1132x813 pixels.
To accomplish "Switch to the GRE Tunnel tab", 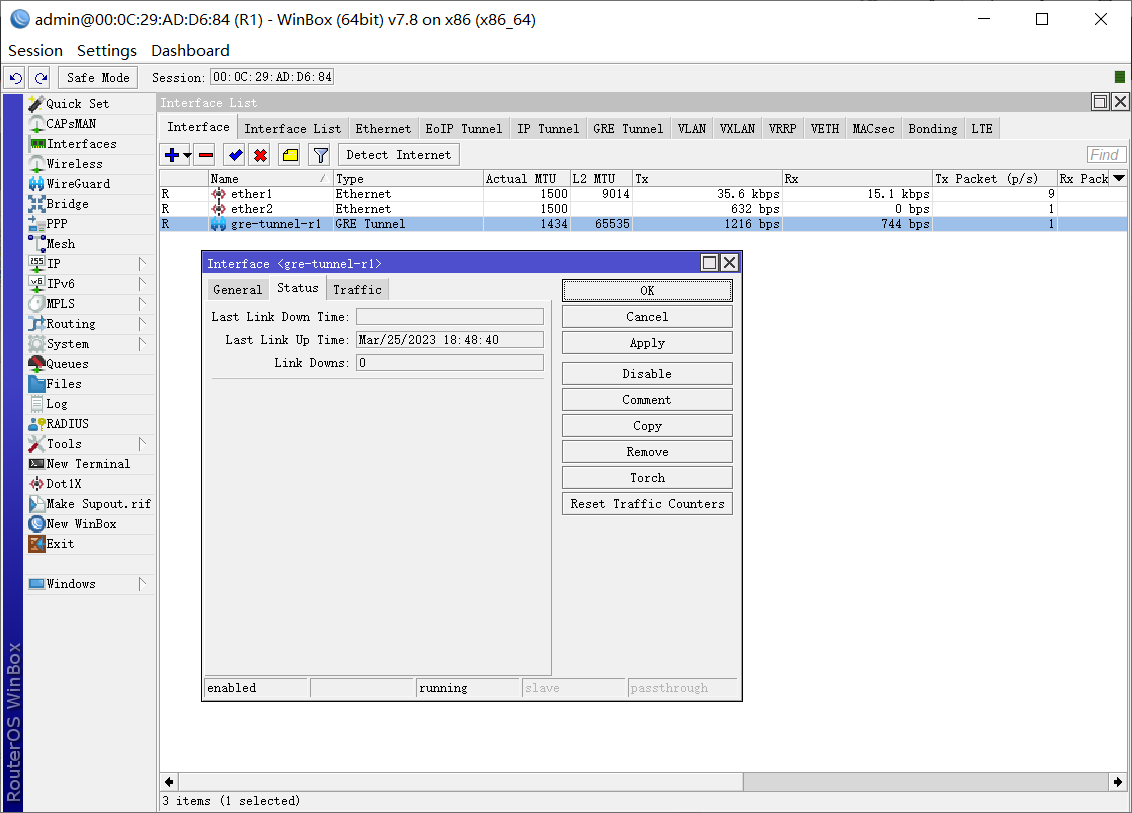I will [627, 129].
